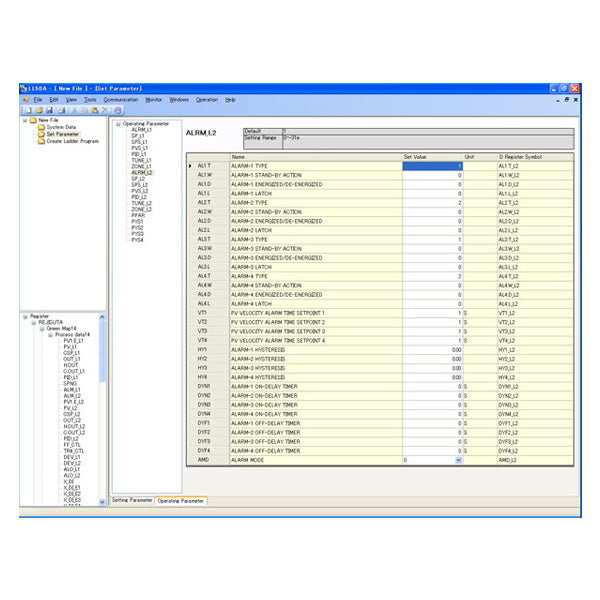Viewport: 600px width, 600px height.
Task: Click the New file toolbar icon
Action: coord(26,109)
